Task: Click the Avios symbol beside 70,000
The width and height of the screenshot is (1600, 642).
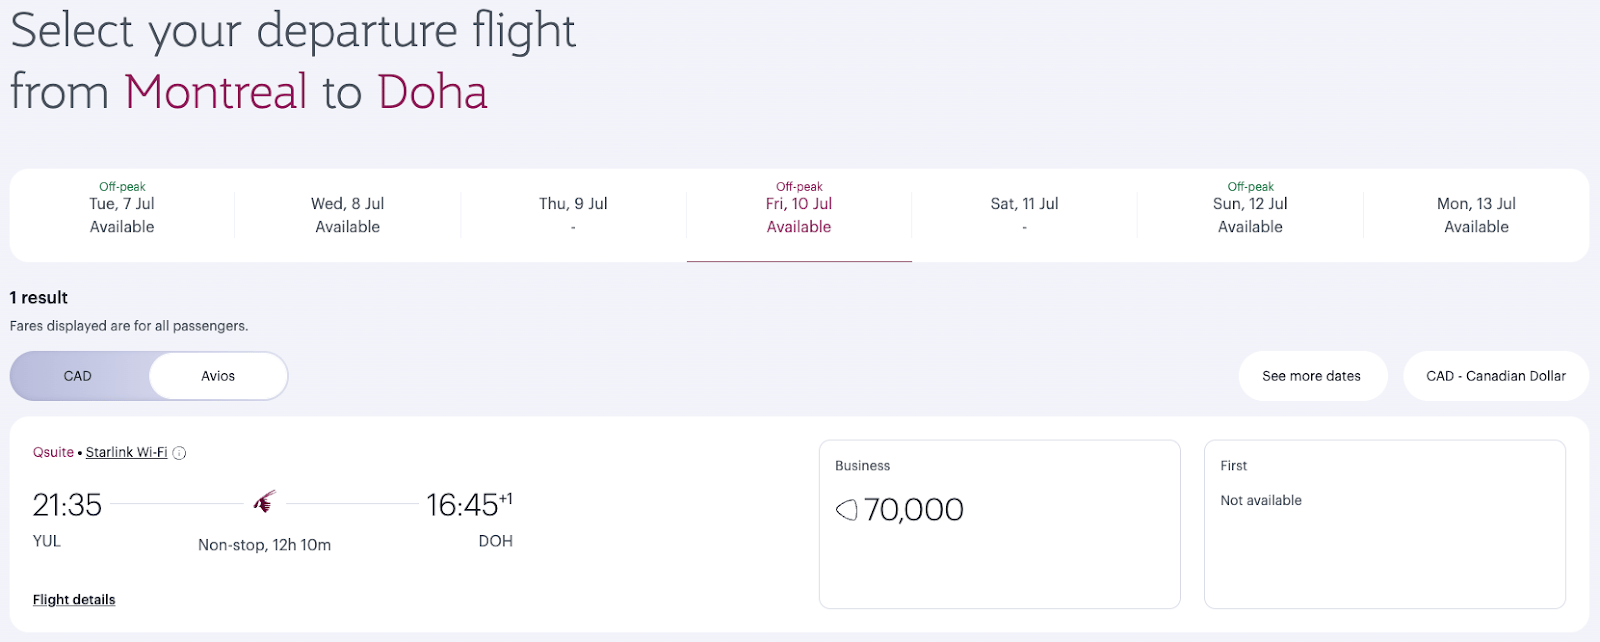Action: [x=847, y=510]
